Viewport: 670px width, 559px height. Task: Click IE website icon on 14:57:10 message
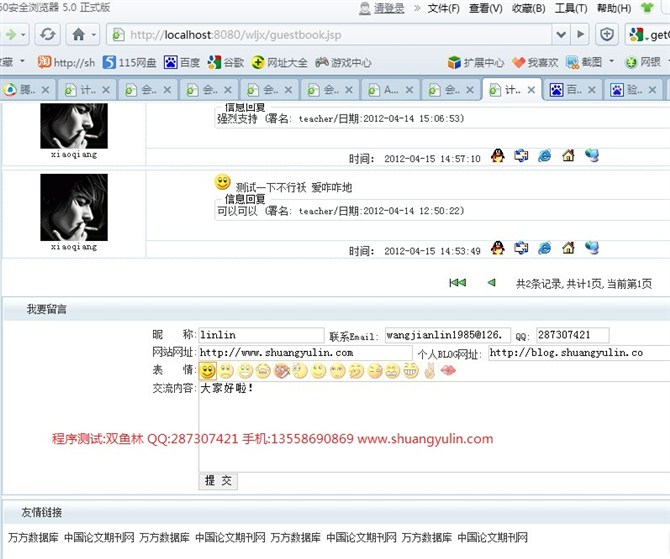(x=544, y=156)
